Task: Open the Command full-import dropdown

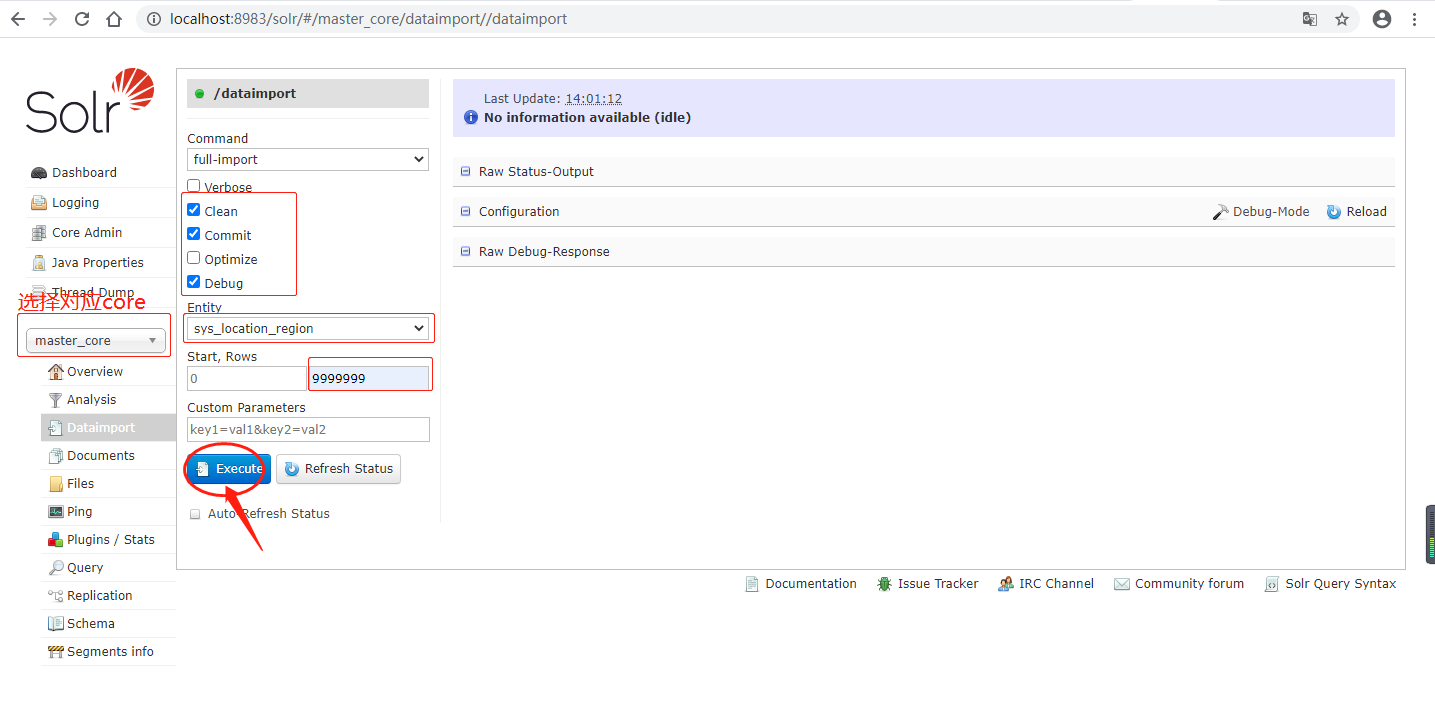Action: pyautogui.click(x=307, y=159)
